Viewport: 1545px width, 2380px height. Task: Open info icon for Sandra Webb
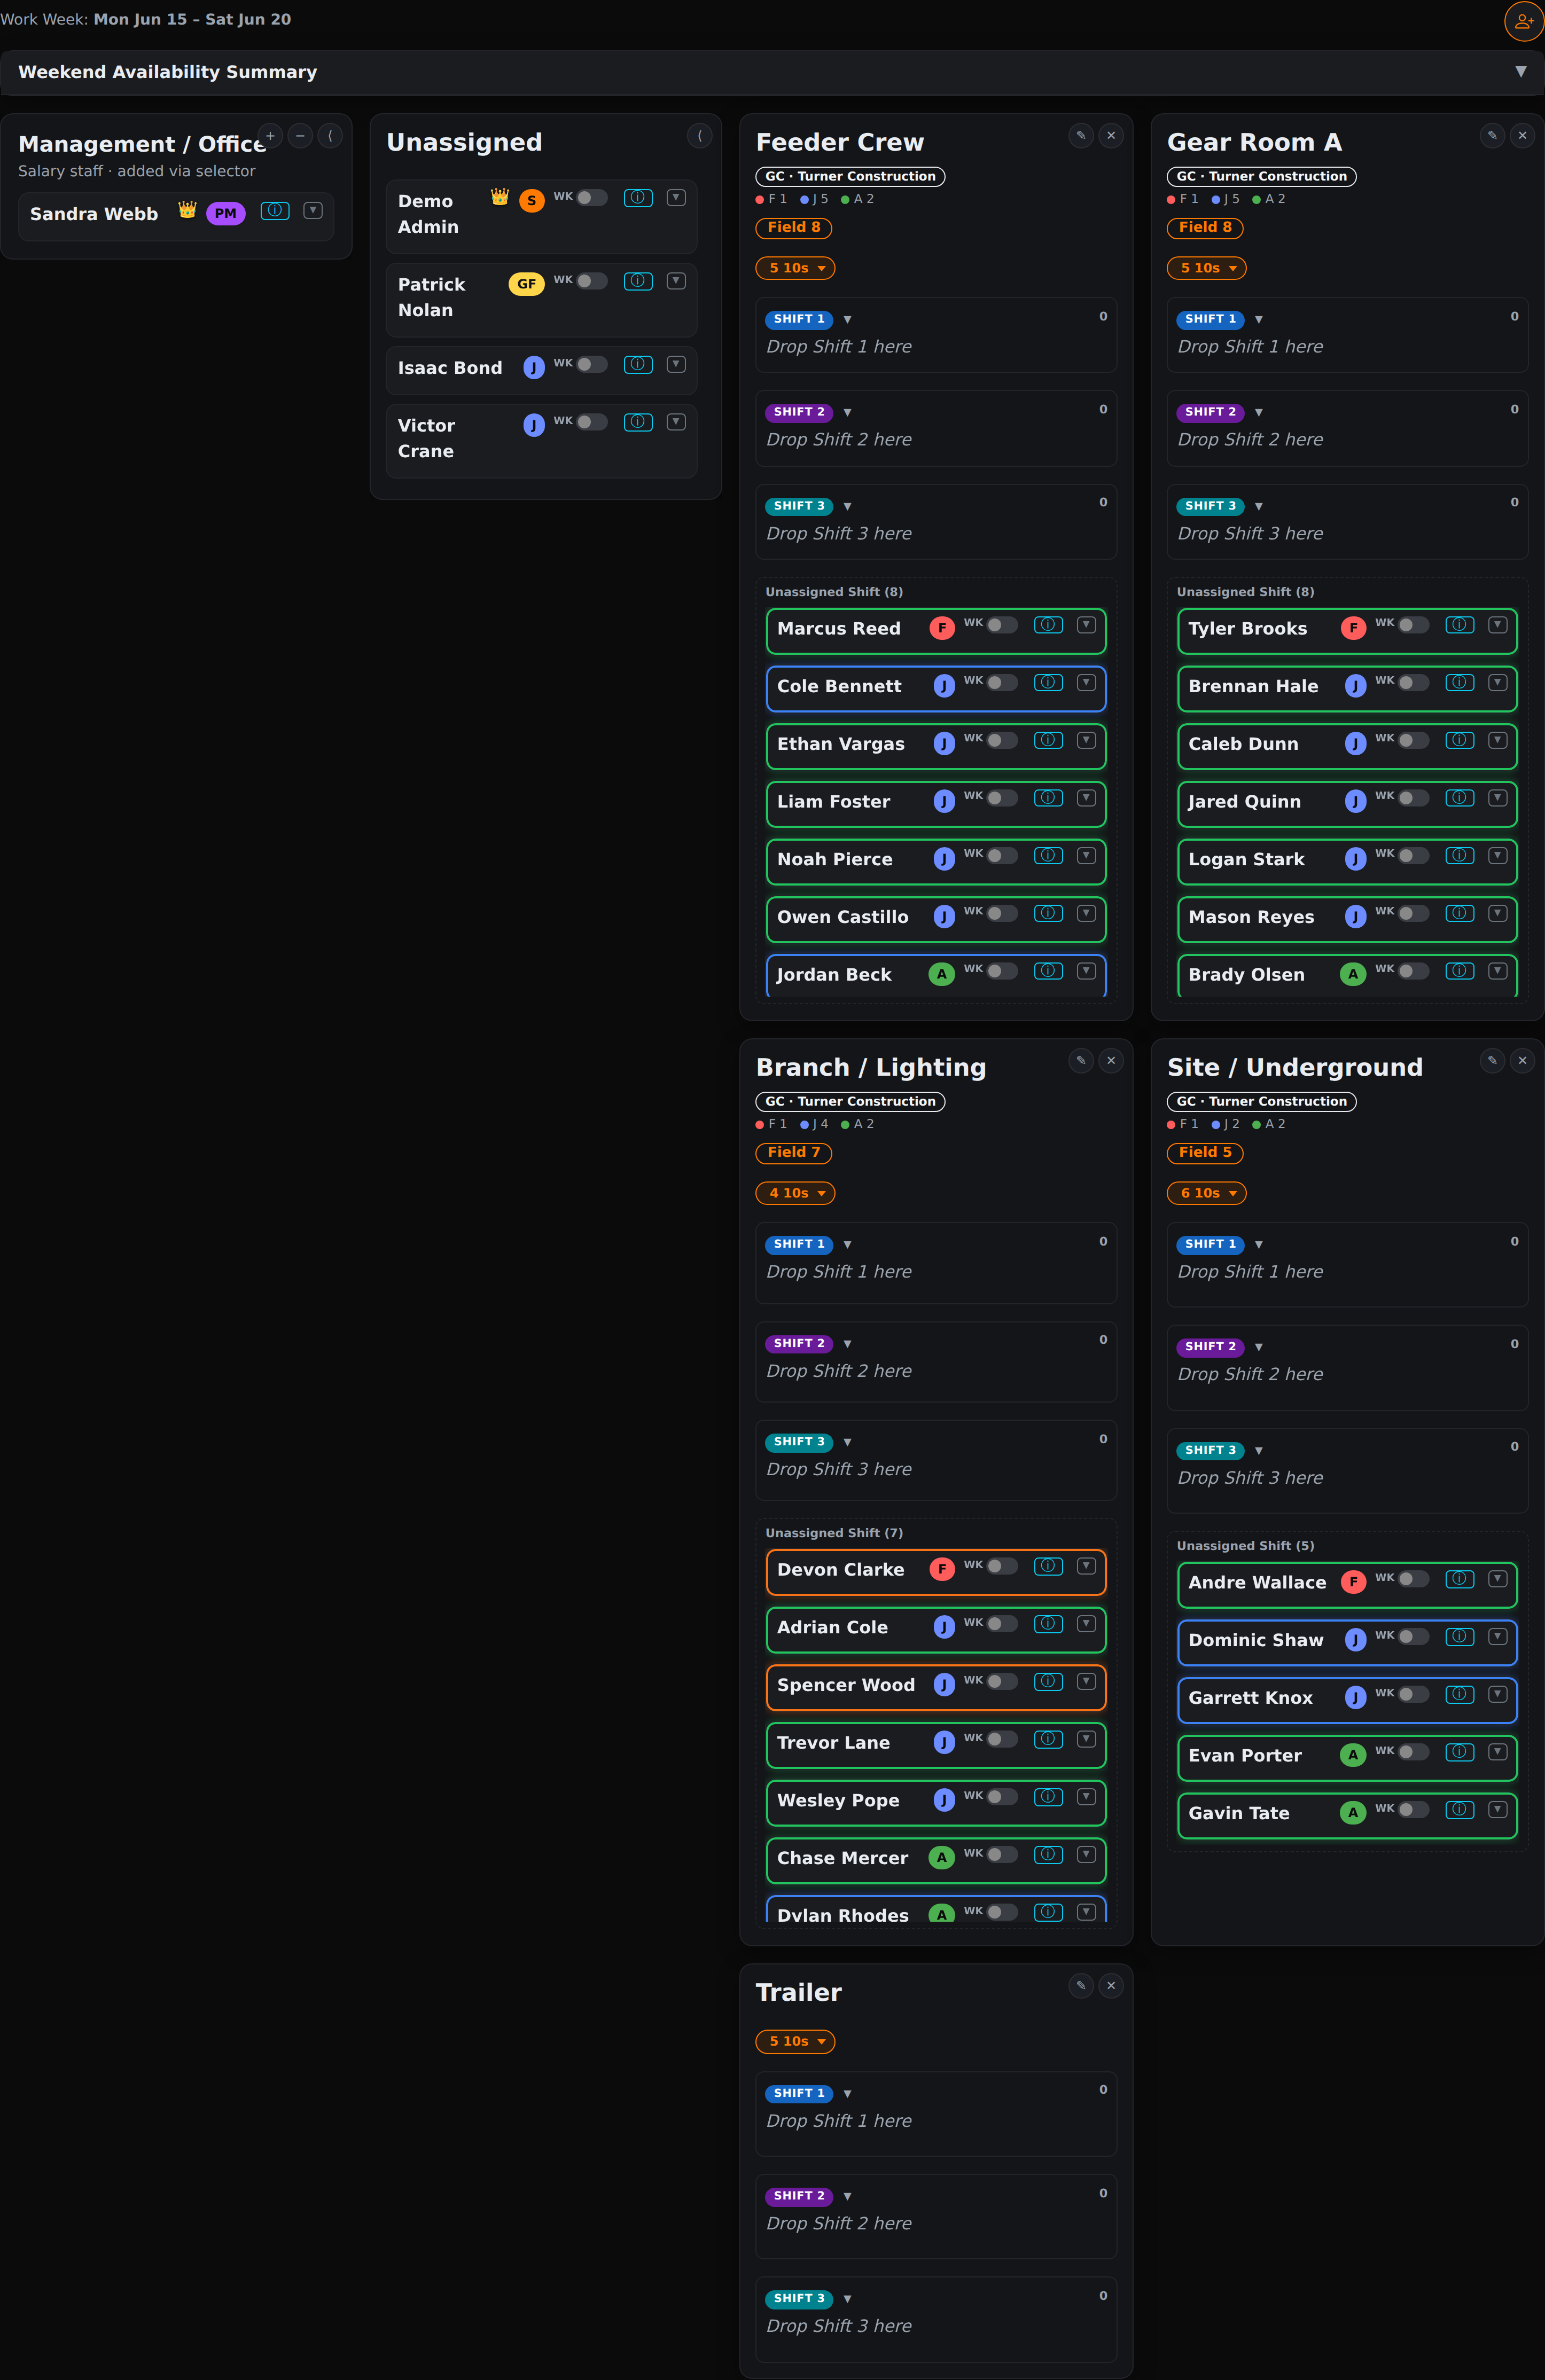click(275, 211)
